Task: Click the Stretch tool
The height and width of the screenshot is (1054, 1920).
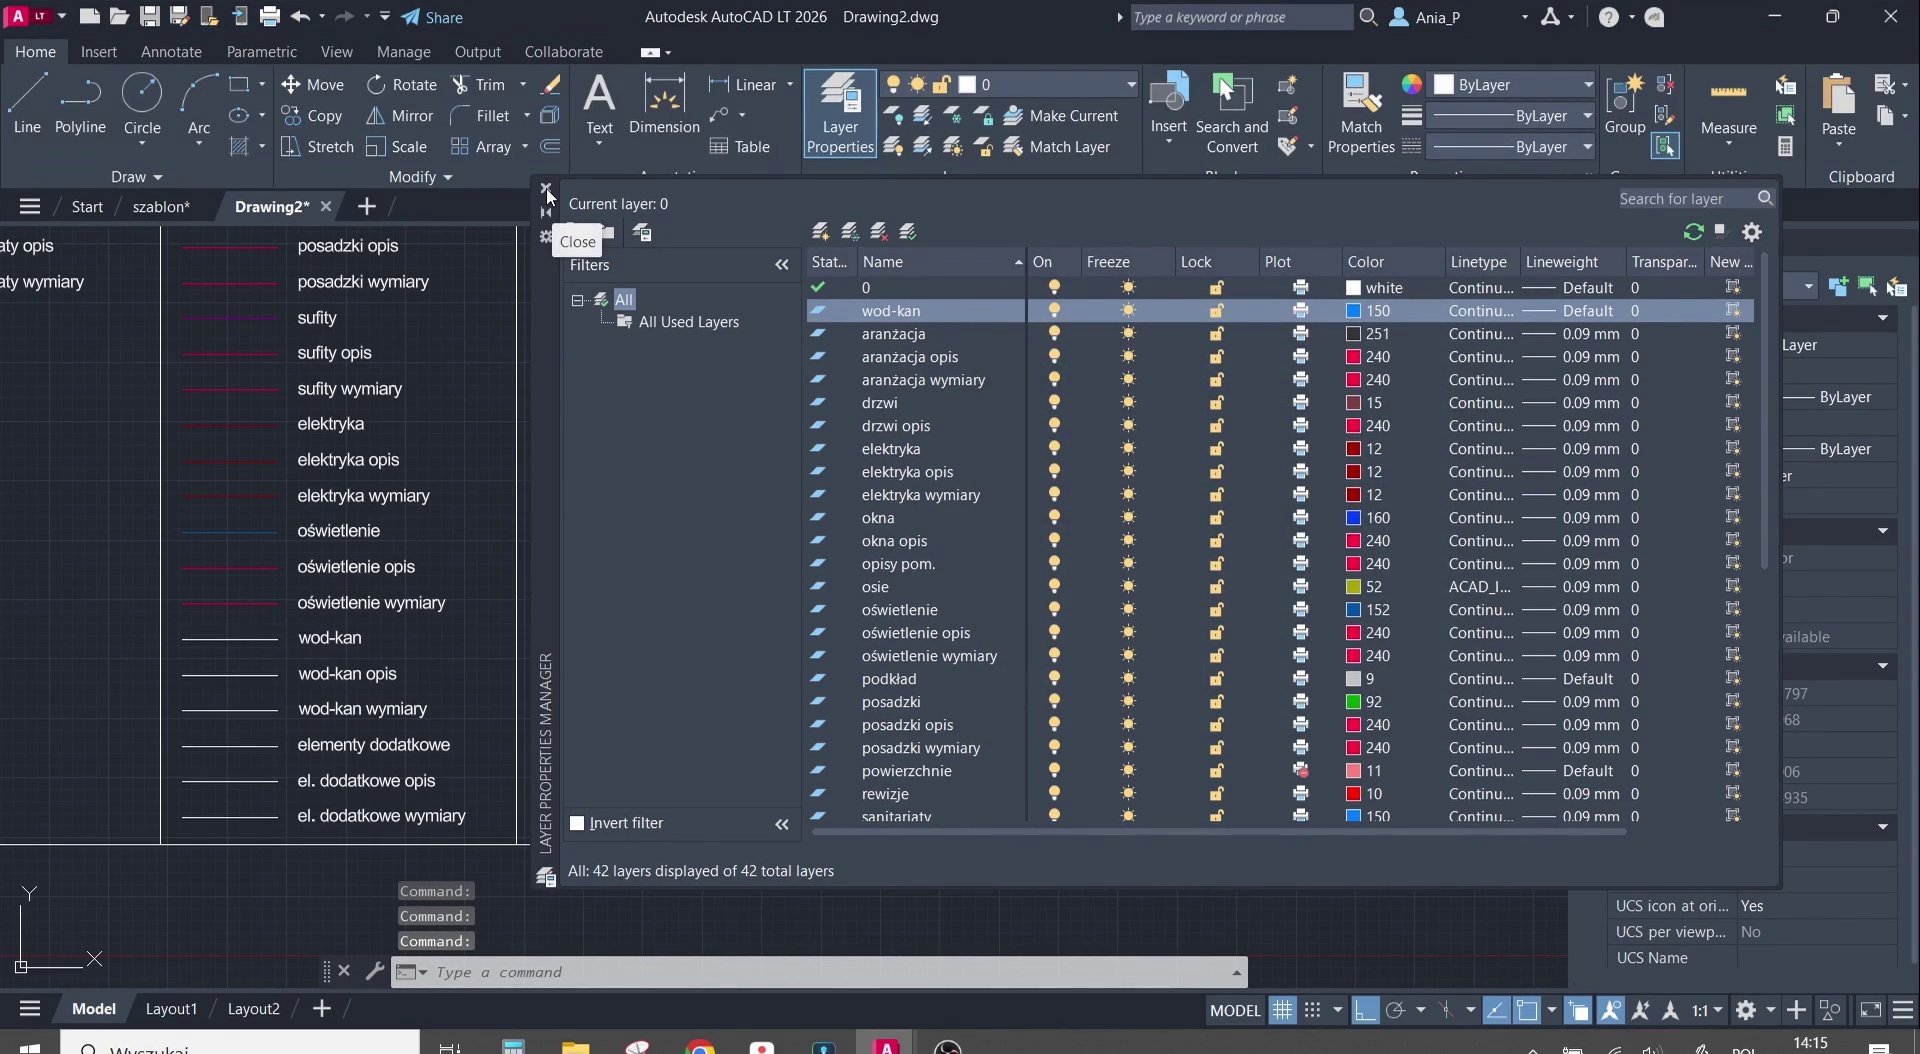Action: (317, 146)
